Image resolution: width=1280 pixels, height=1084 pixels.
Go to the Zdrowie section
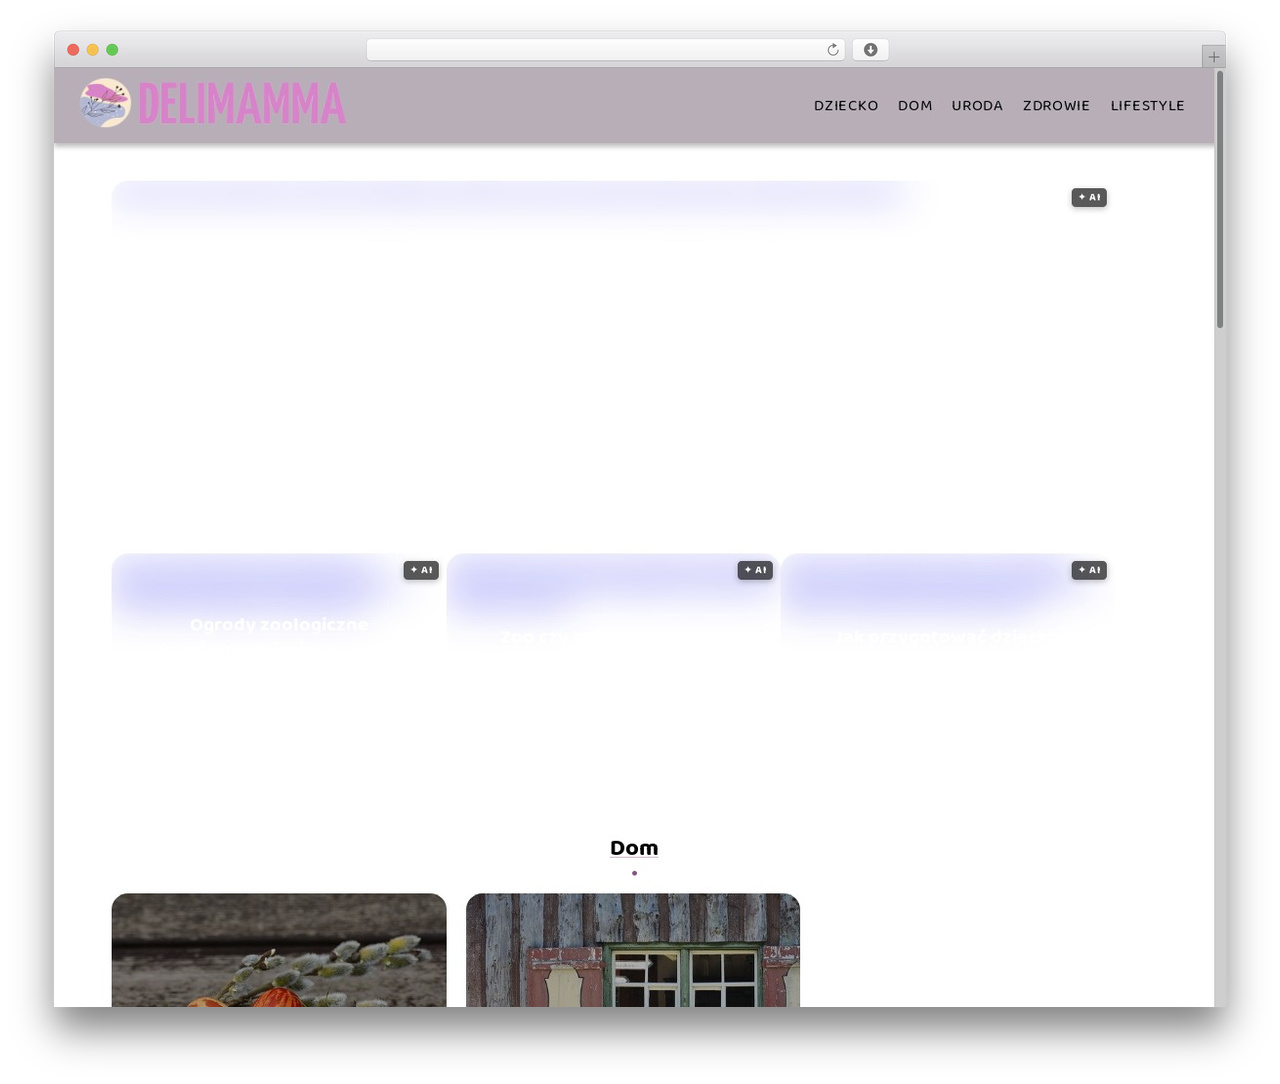(1056, 105)
